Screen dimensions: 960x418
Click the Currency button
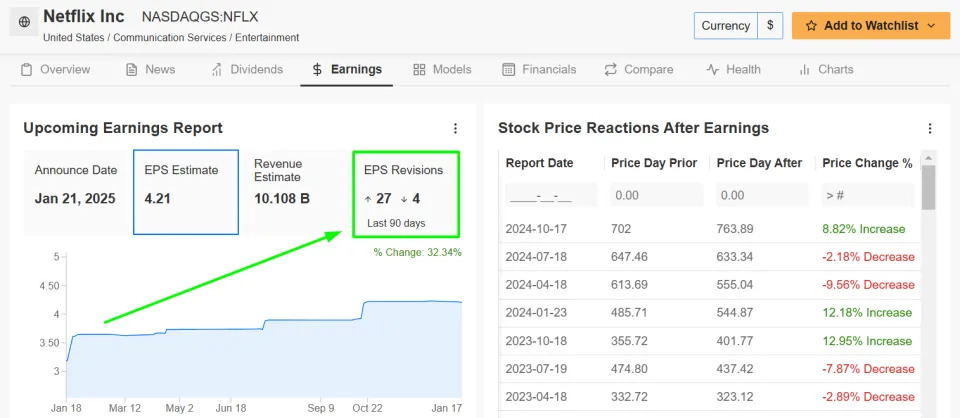(x=726, y=26)
